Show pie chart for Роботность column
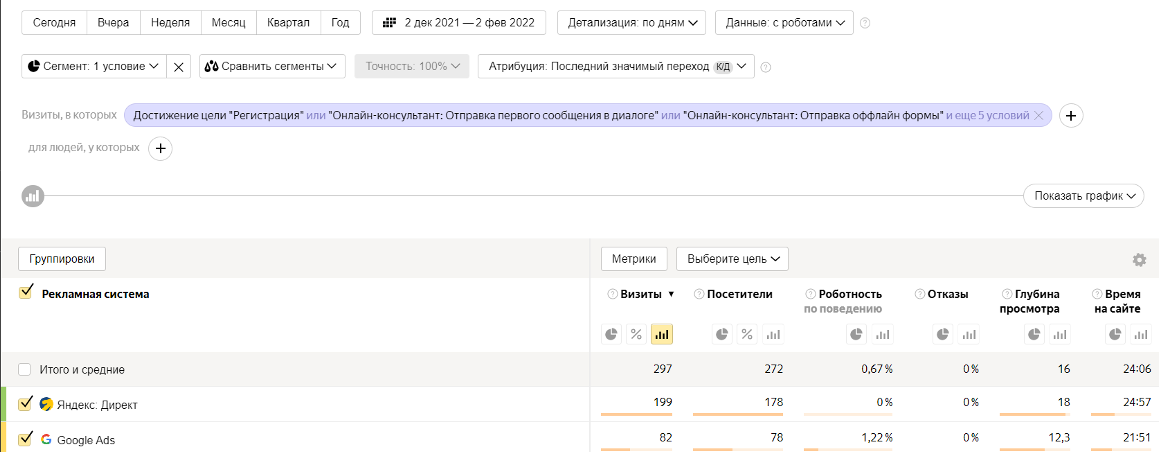Screen dimensions: 1159x452 point(857,335)
